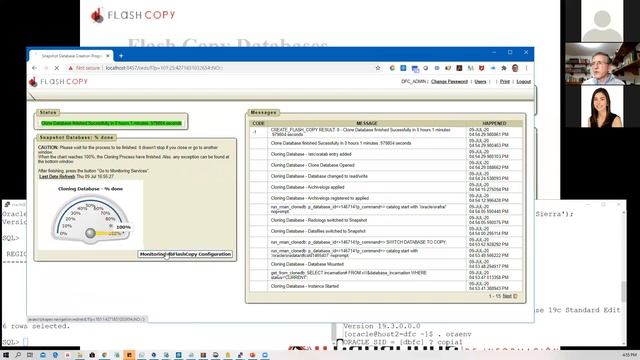Open a new browser tab
The image size is (640, 360).
[121, 56]
